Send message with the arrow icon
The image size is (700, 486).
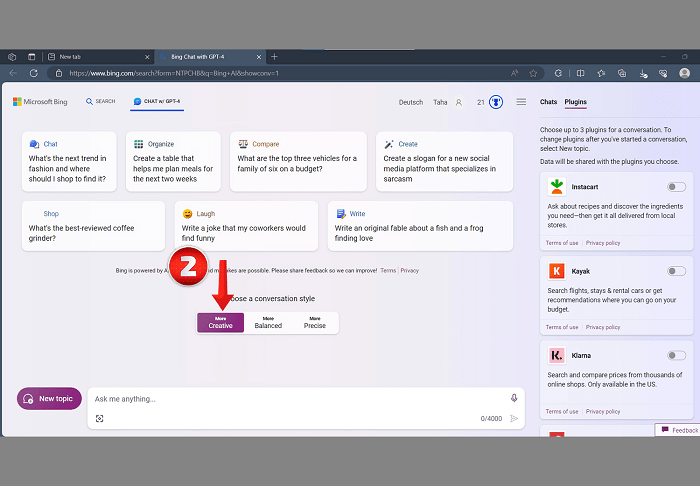[514, 418]
